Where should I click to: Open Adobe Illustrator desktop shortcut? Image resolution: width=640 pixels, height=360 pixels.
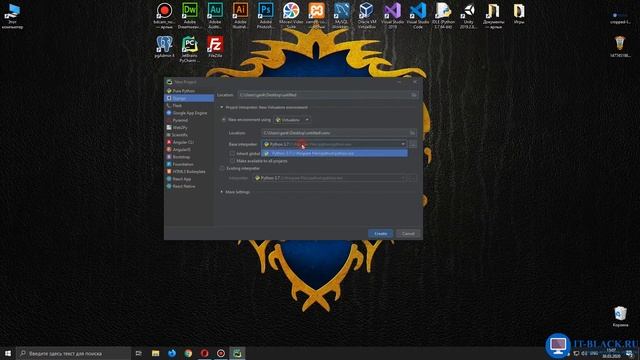coord(240,16)
